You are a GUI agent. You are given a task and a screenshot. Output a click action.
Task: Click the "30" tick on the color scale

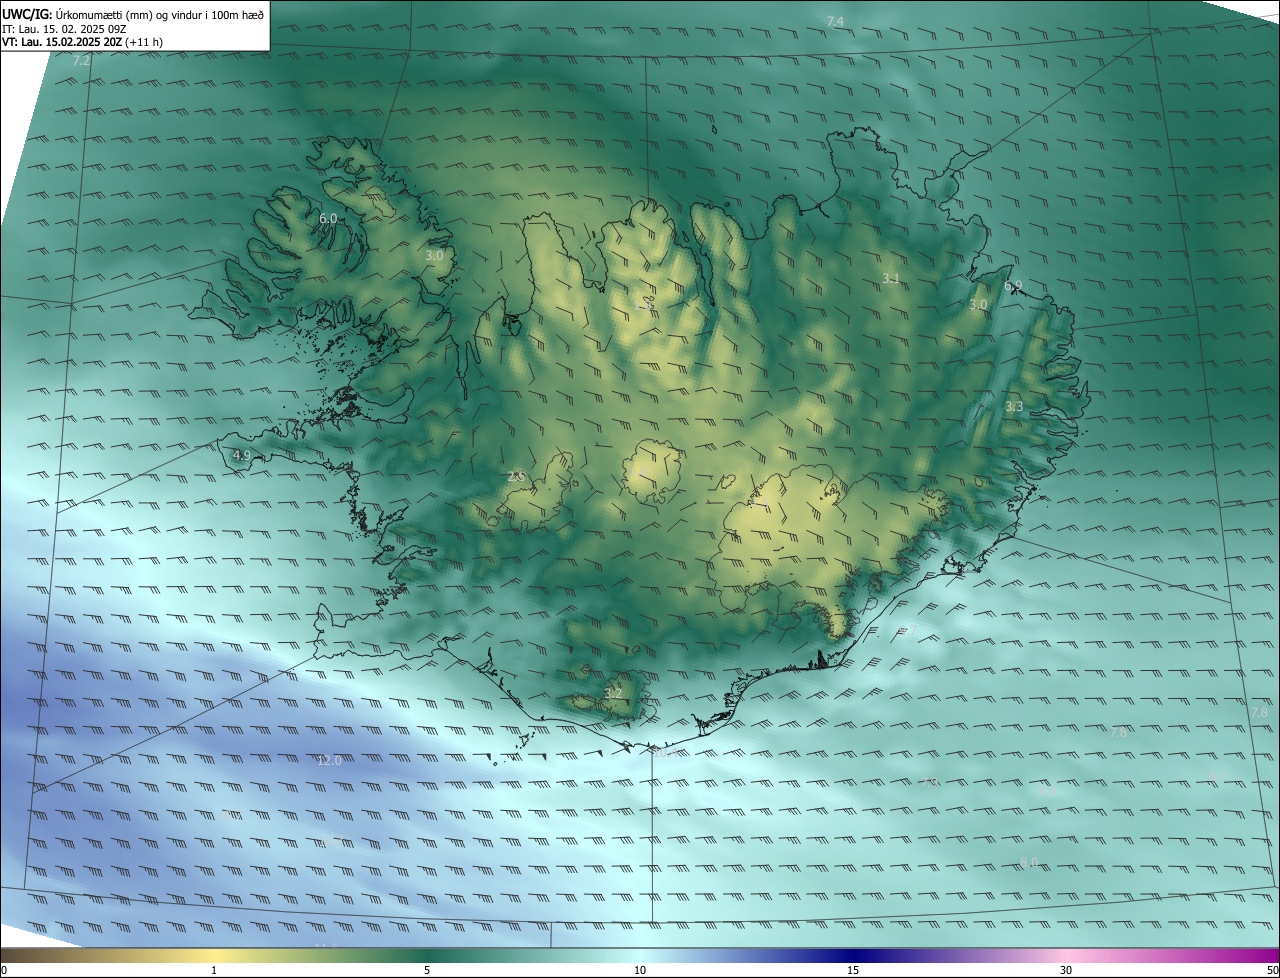click(x=1066, y=970)
